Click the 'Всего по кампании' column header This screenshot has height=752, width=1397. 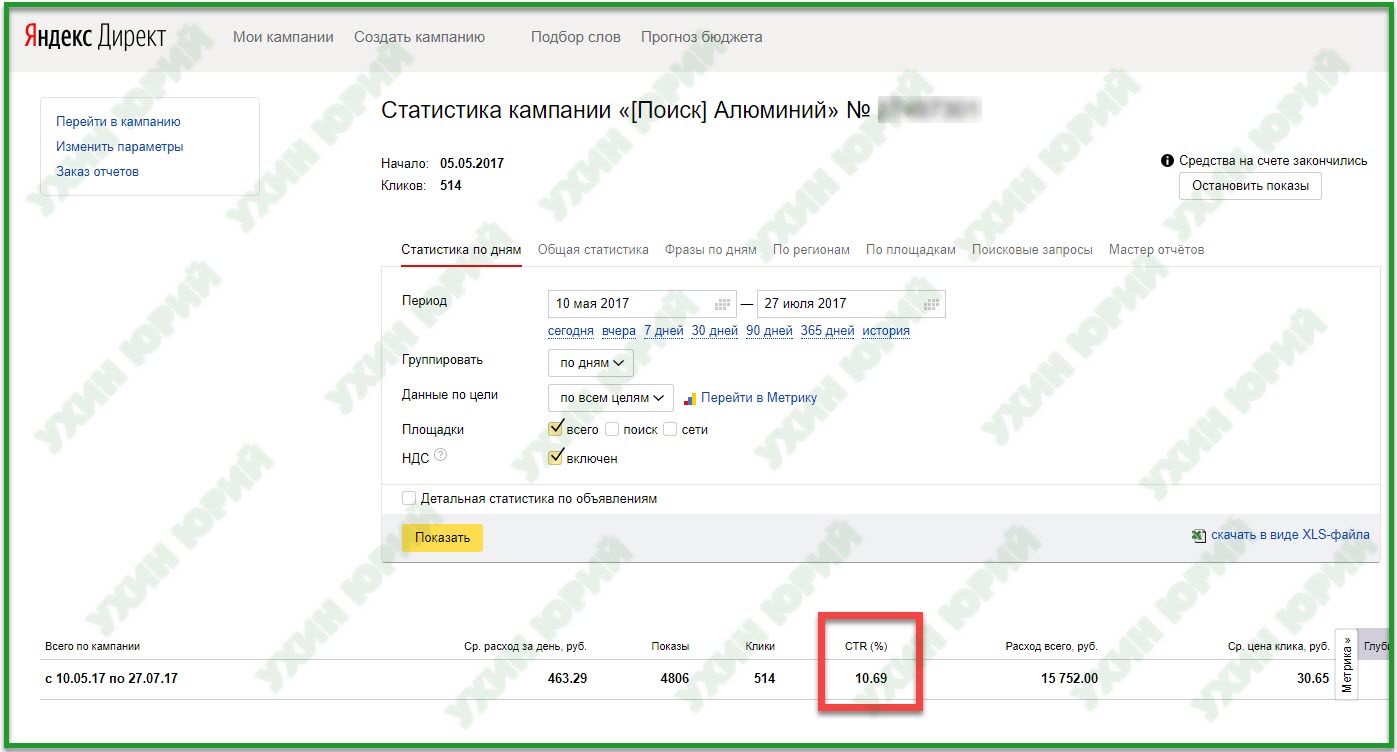click(x=93, y=646)
